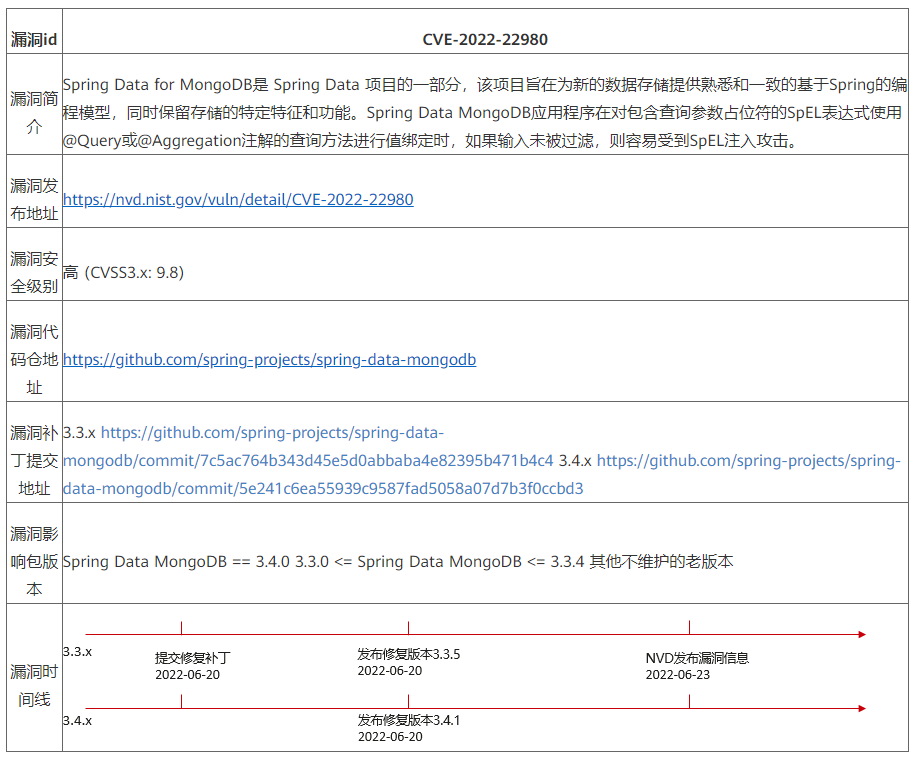Click the 2022-06-23 date under NVD发布漏洞信息

coord(677,675)
